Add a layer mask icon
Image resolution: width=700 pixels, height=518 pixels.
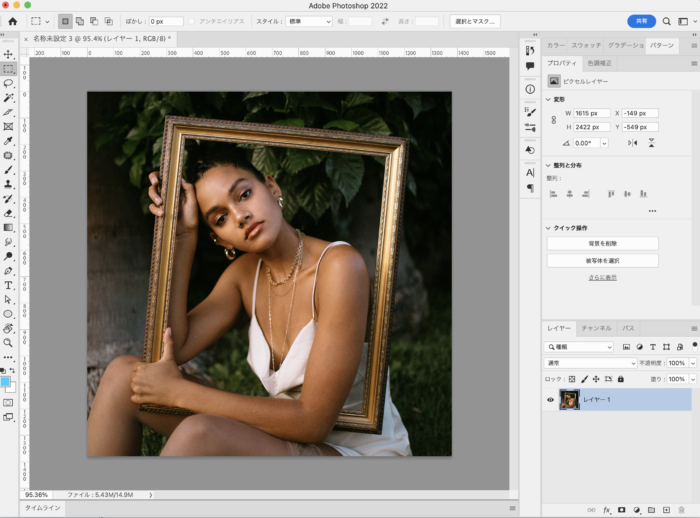621,510
